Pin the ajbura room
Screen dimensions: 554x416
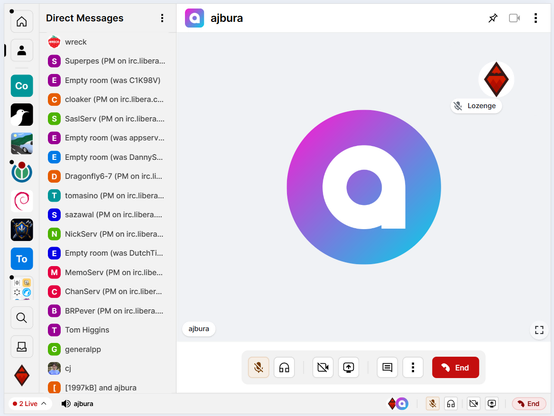493,18
